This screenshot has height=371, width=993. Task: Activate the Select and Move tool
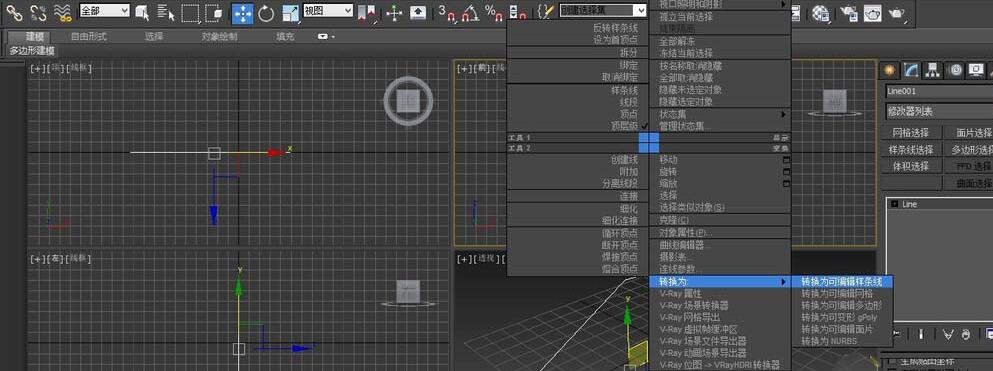[243, 12]
